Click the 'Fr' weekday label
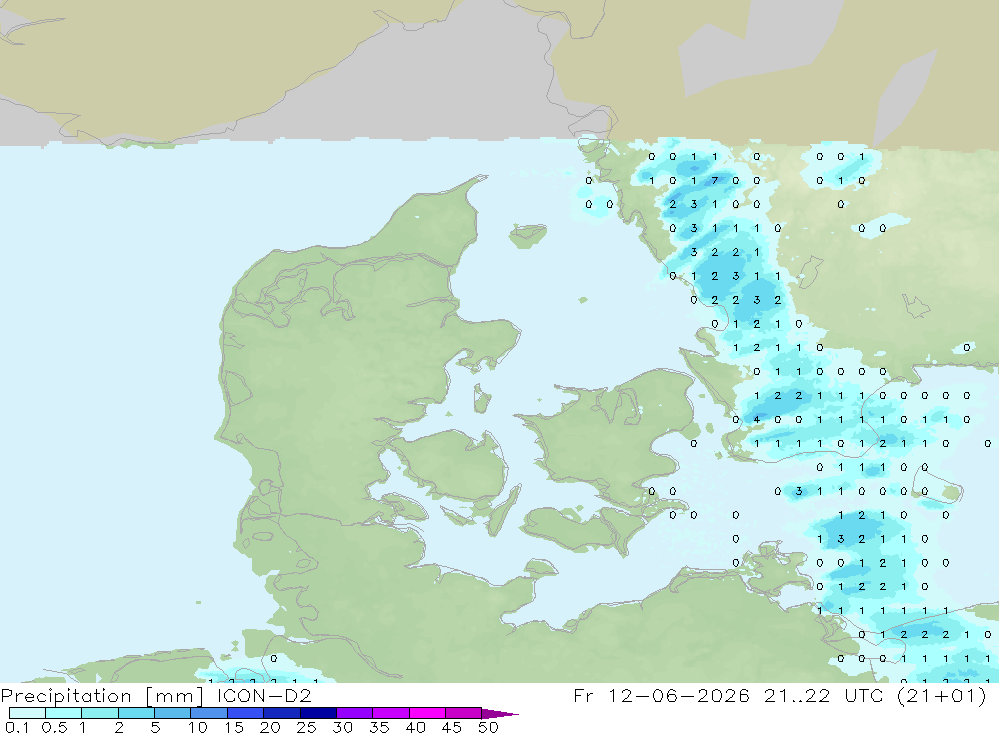The image size is (1000, 733). (x=583, y=695)
